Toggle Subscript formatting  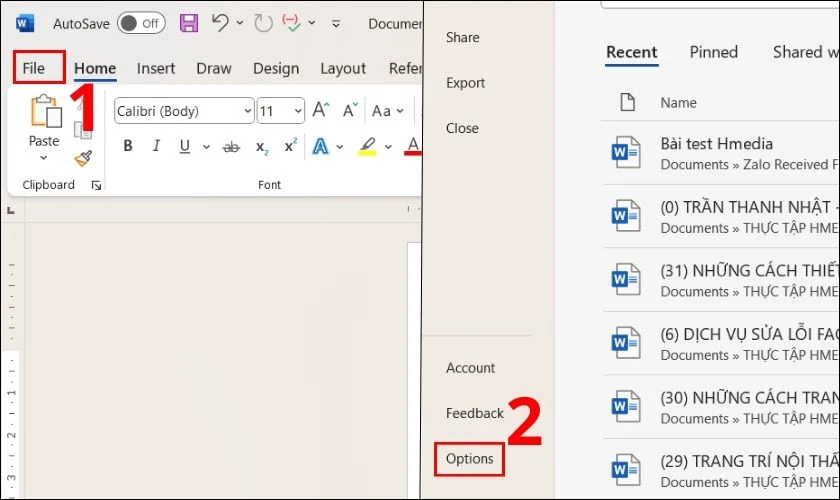261,147
